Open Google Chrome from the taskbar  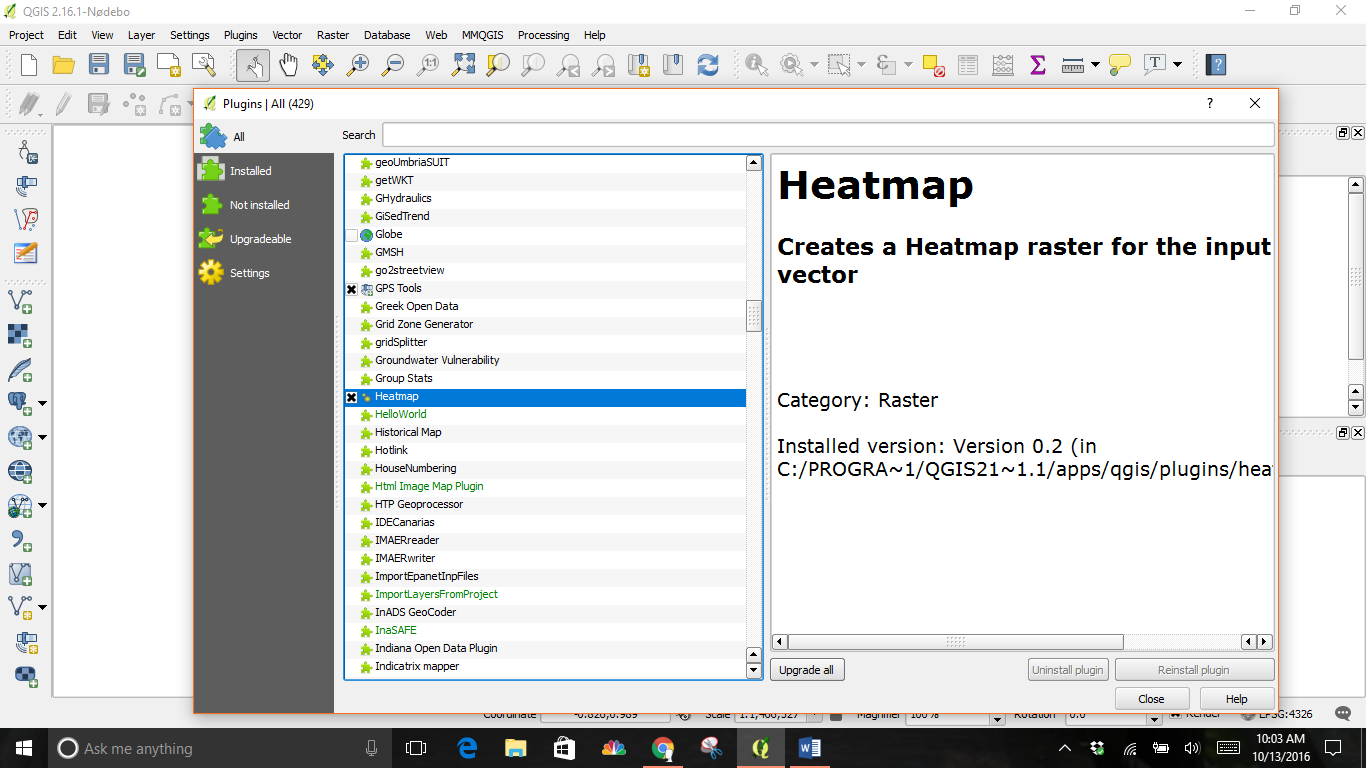click(663, 747)
